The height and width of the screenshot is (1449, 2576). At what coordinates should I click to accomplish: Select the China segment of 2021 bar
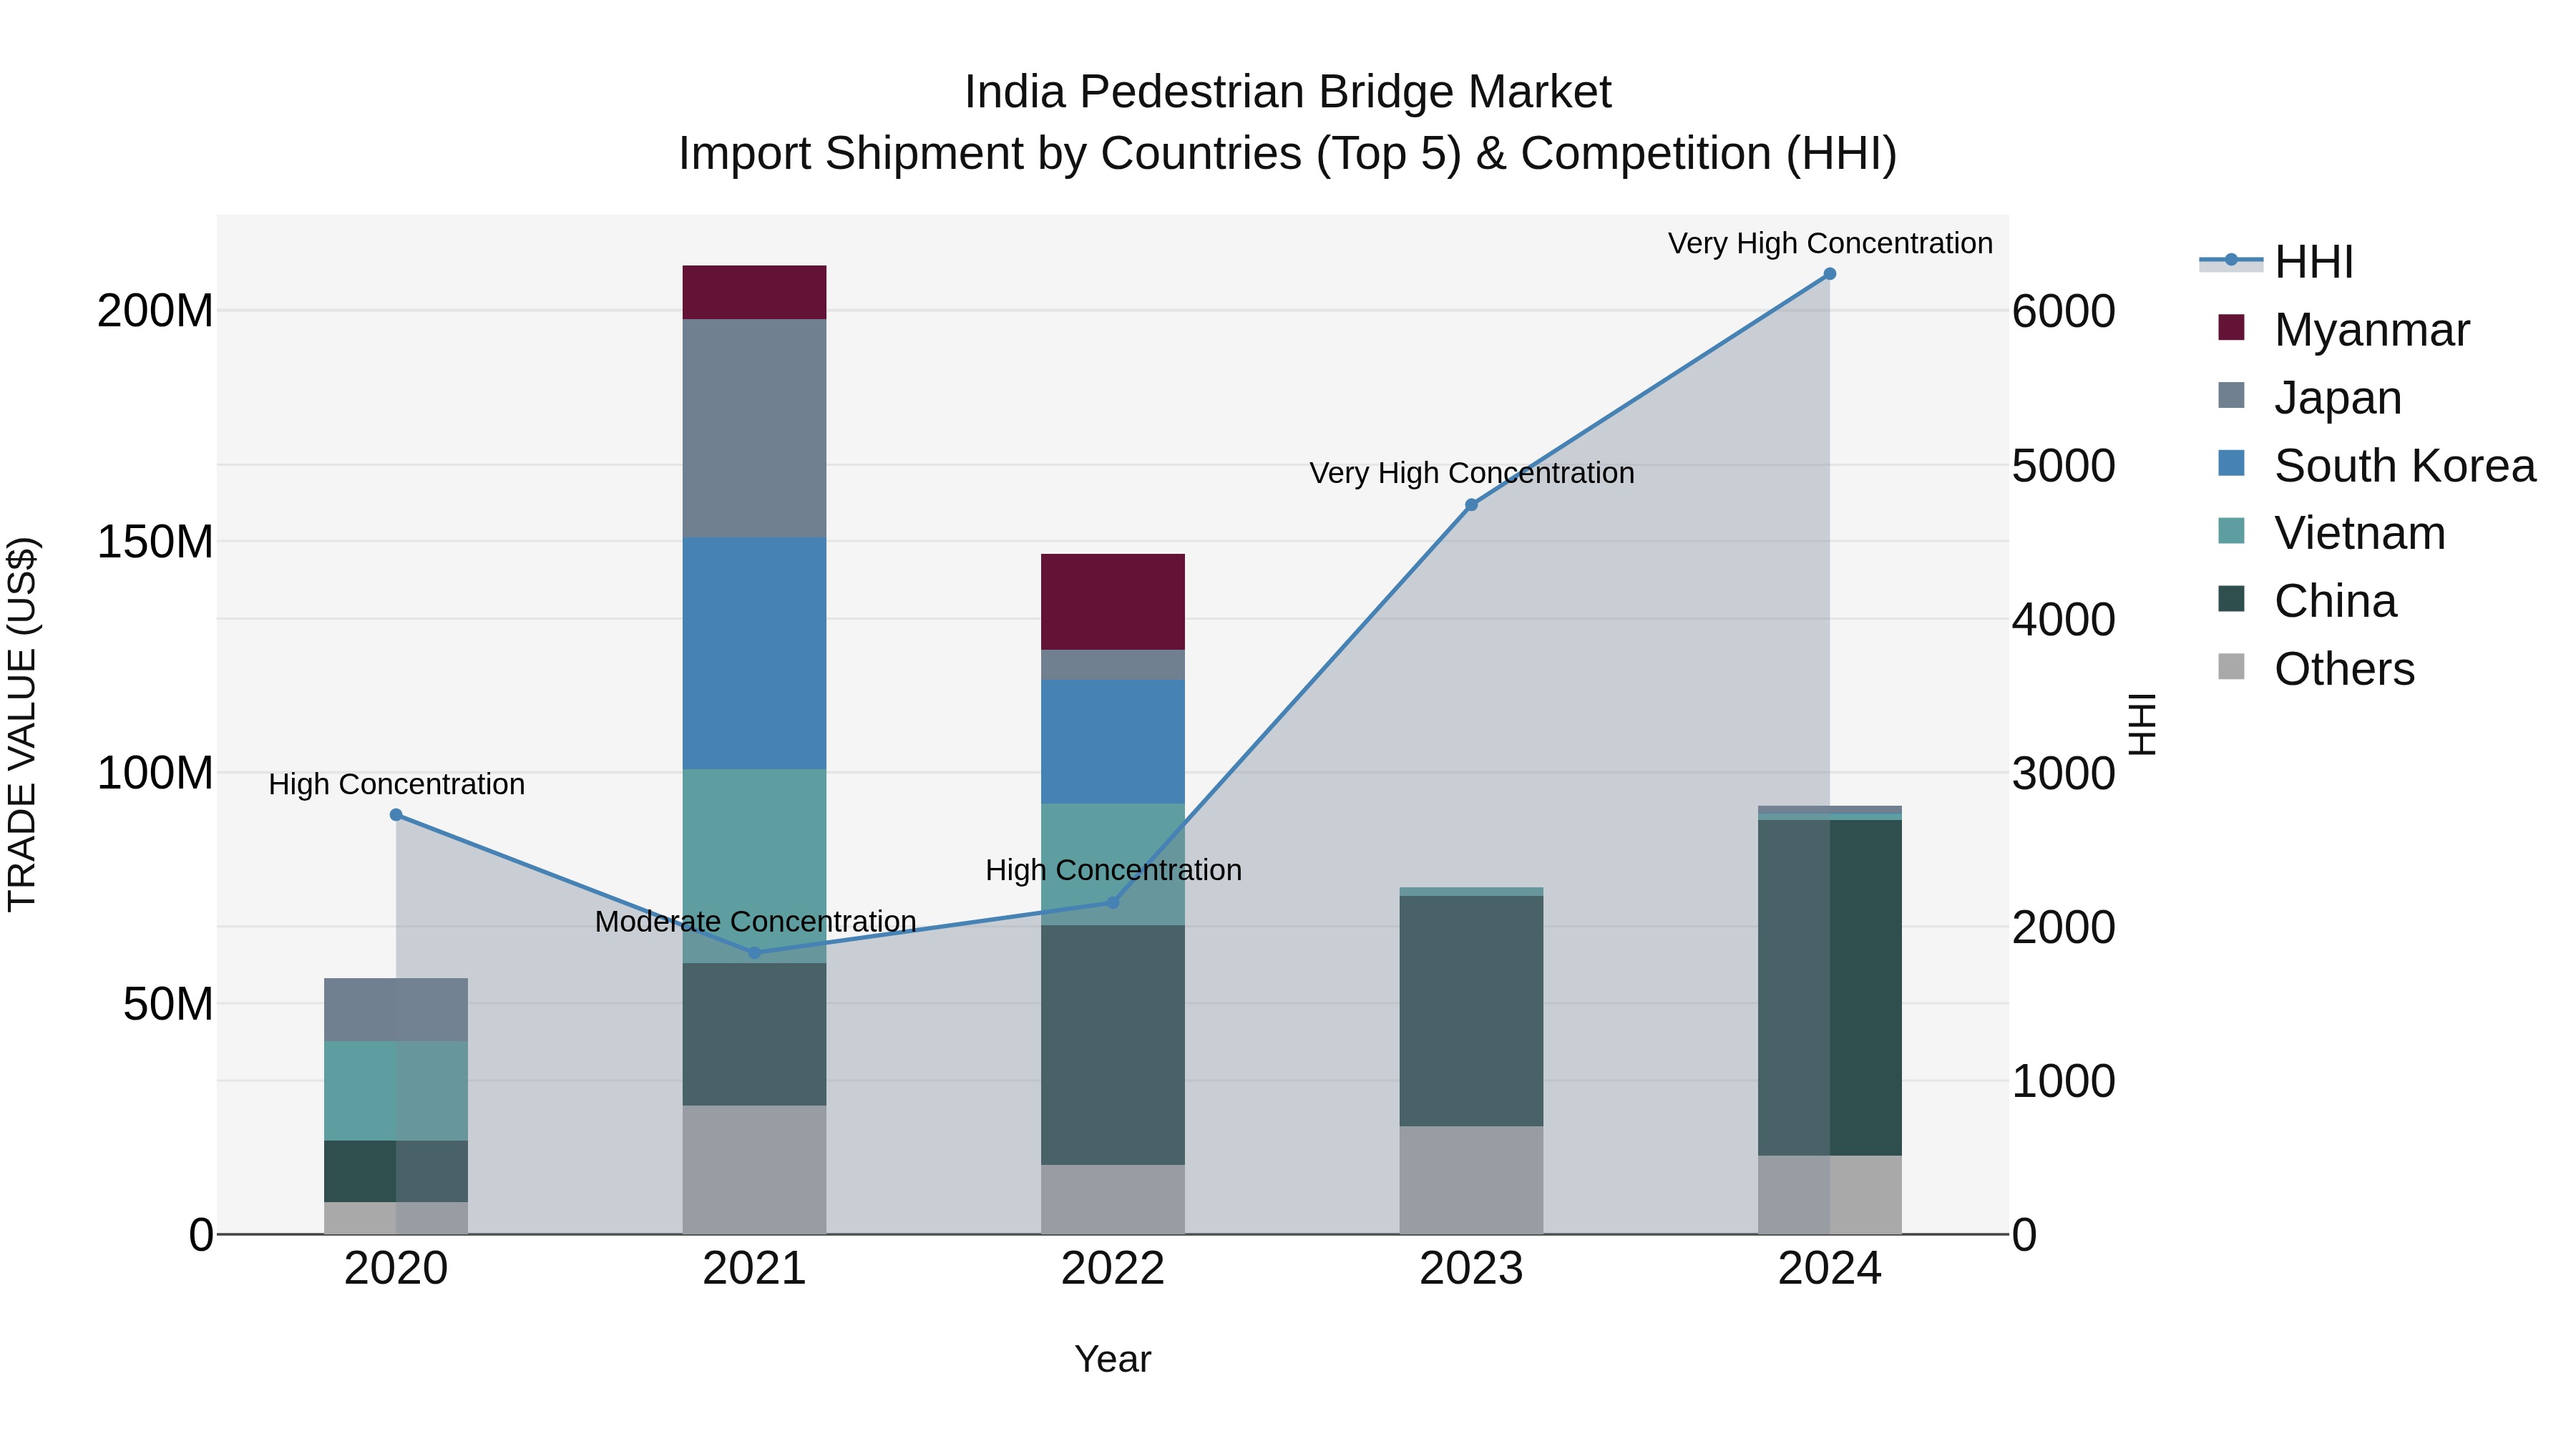[755, 1034]
